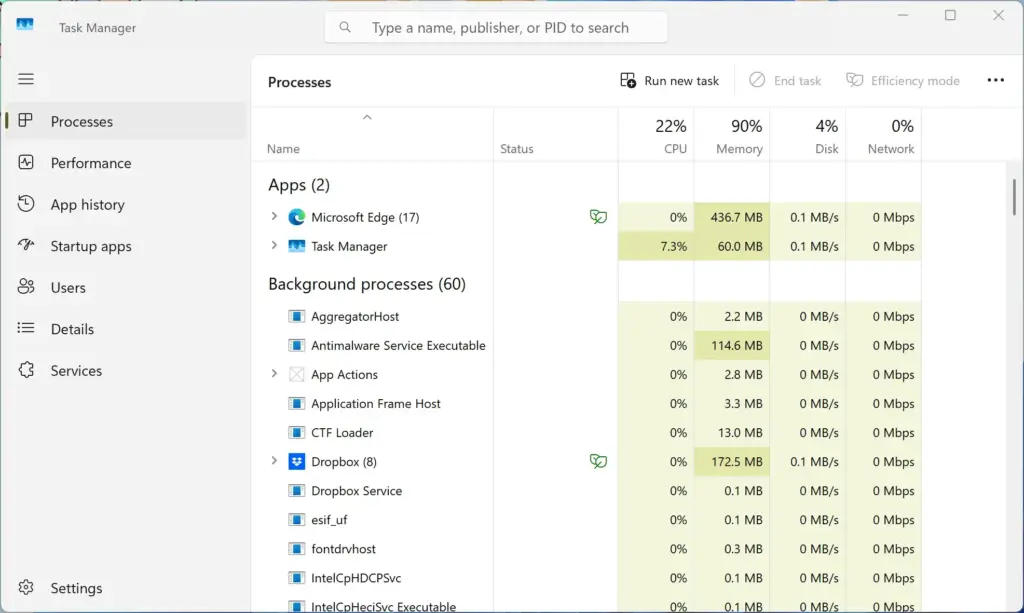Open the Services page
The height and width of the screenshot is (613, 1024).
click(125, 370)
